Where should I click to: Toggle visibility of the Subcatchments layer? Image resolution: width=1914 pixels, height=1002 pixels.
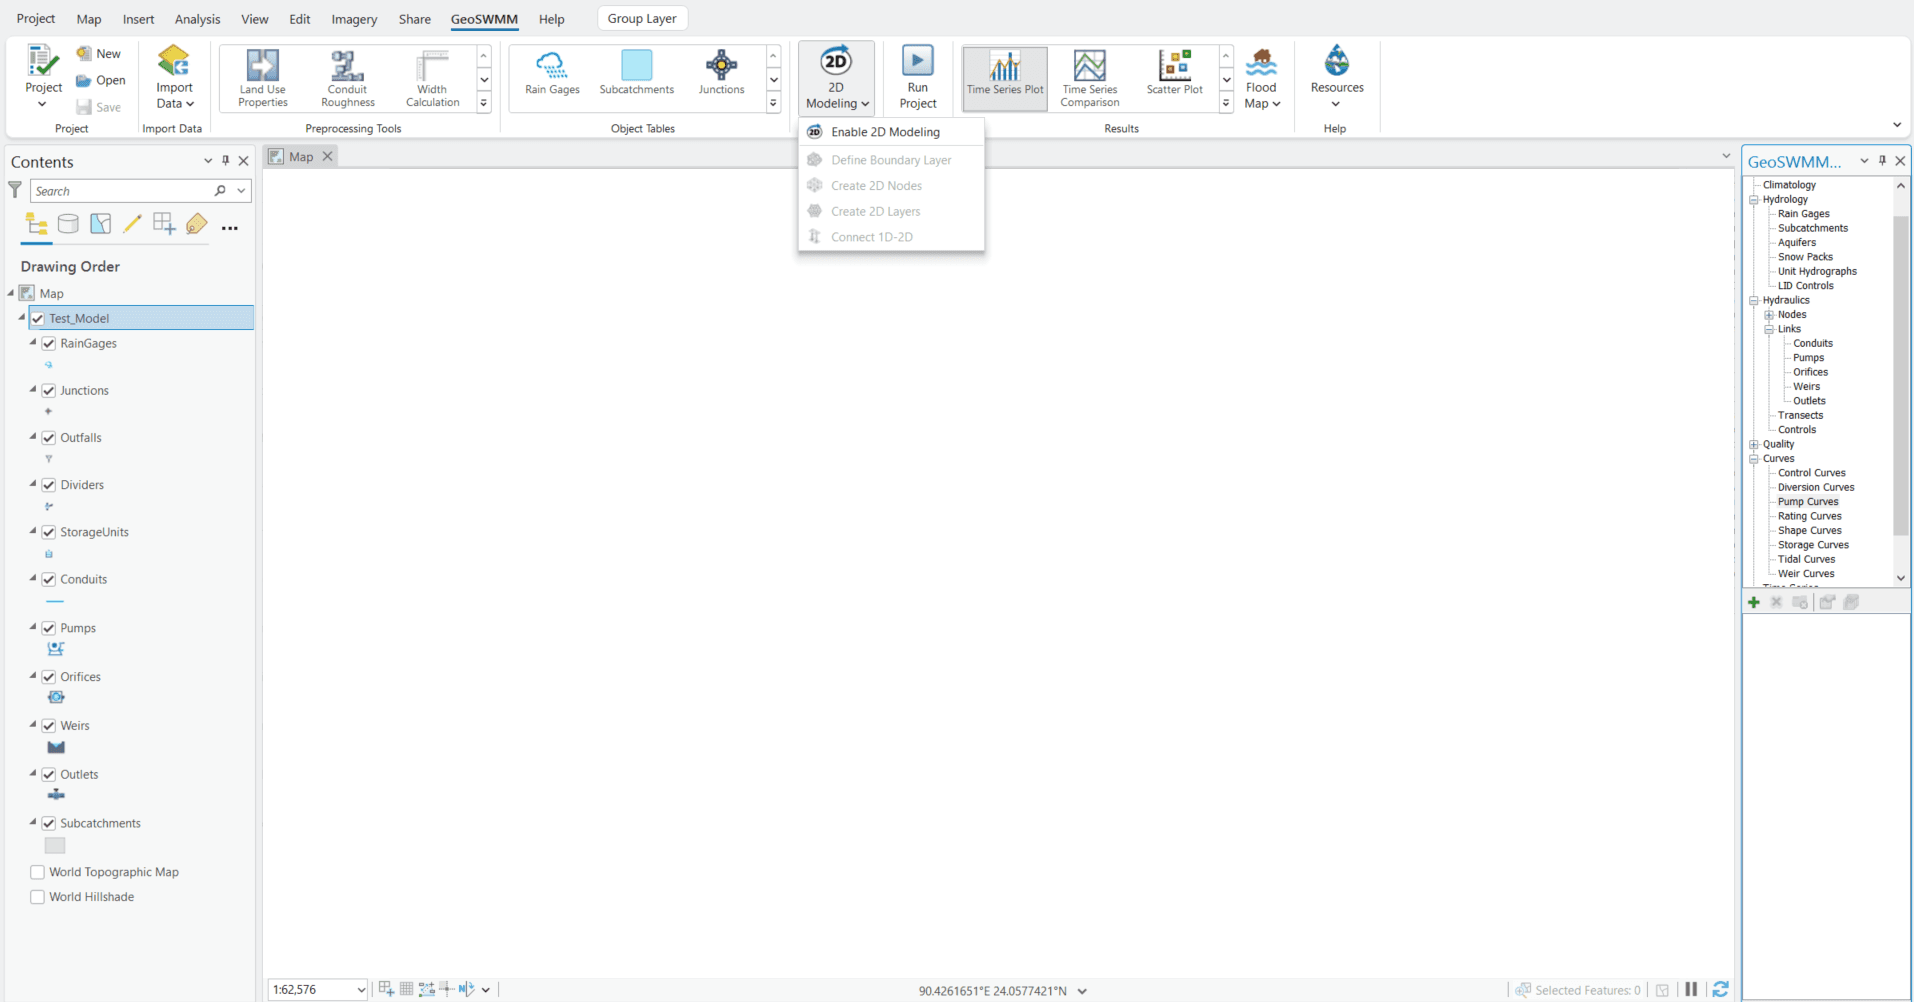(49, 822)
